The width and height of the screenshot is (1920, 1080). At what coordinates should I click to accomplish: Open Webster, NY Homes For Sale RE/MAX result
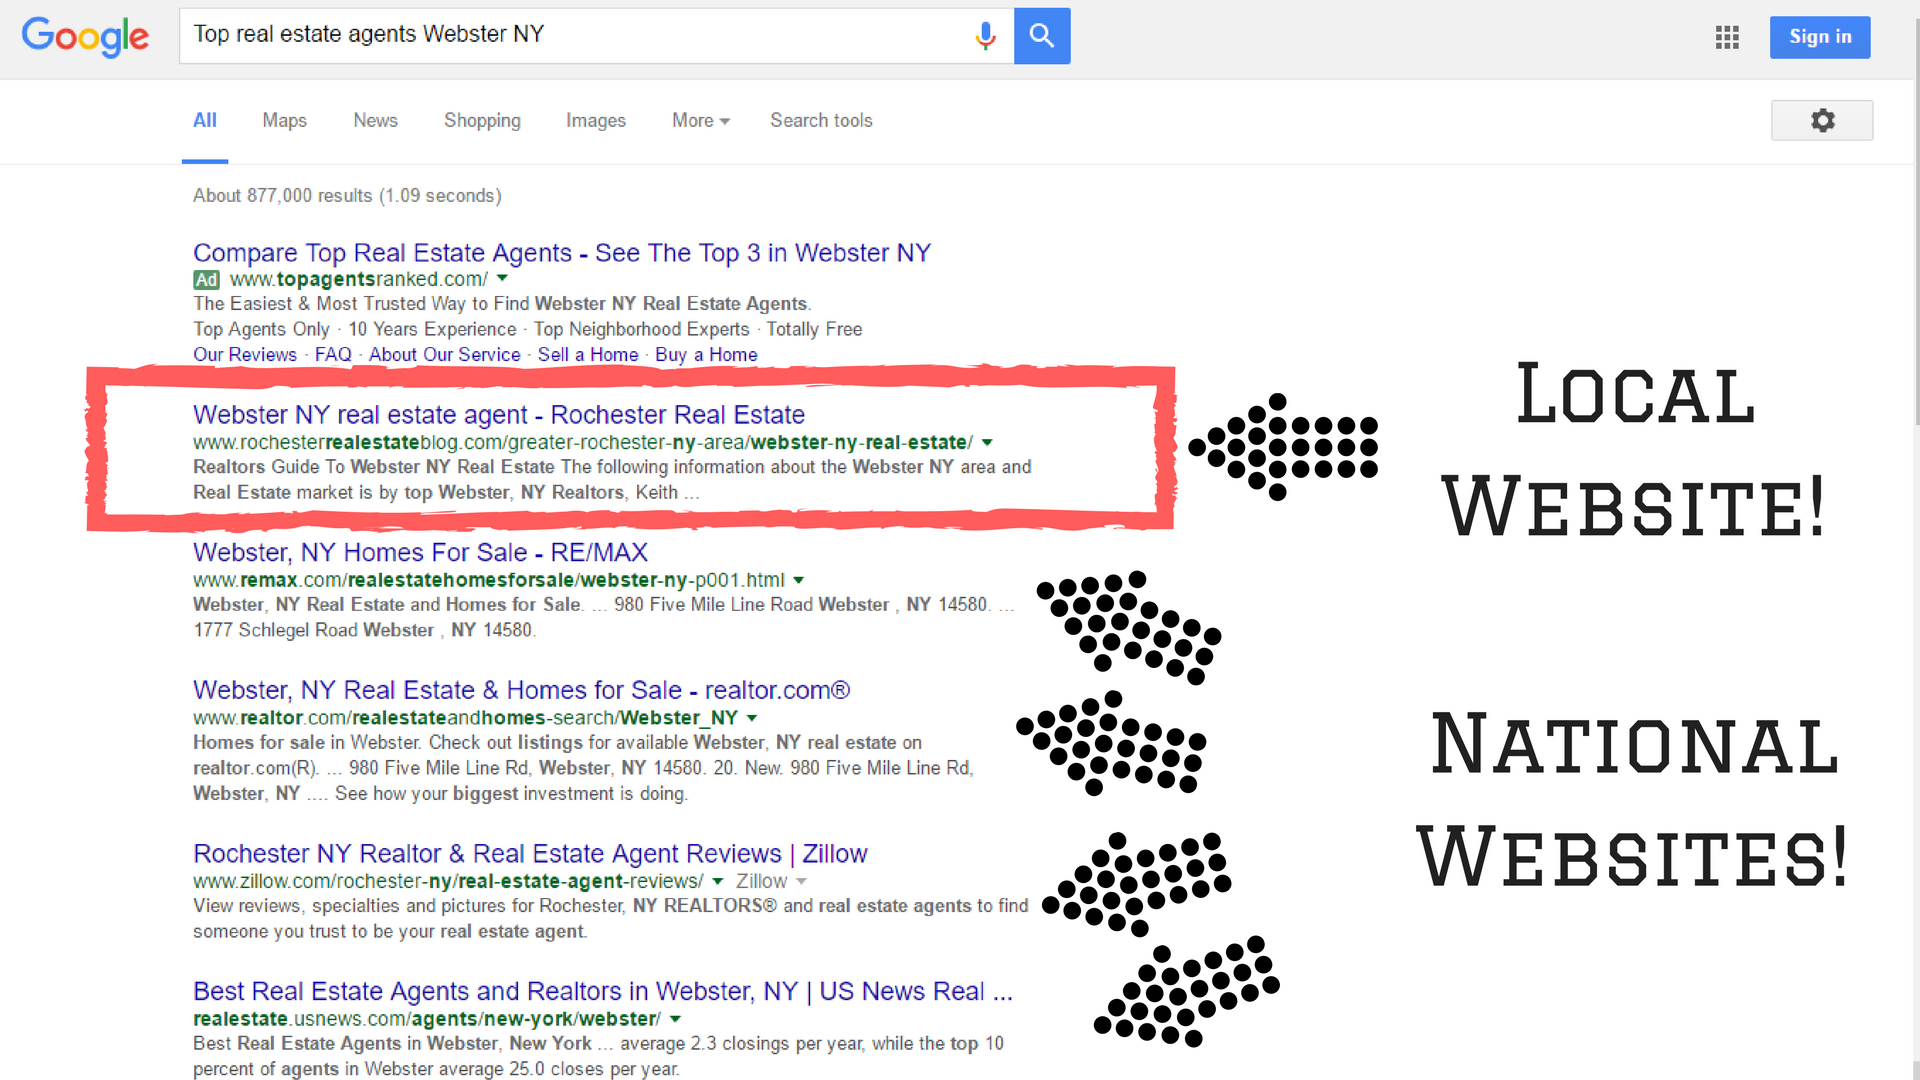click(x=420, y=553)
